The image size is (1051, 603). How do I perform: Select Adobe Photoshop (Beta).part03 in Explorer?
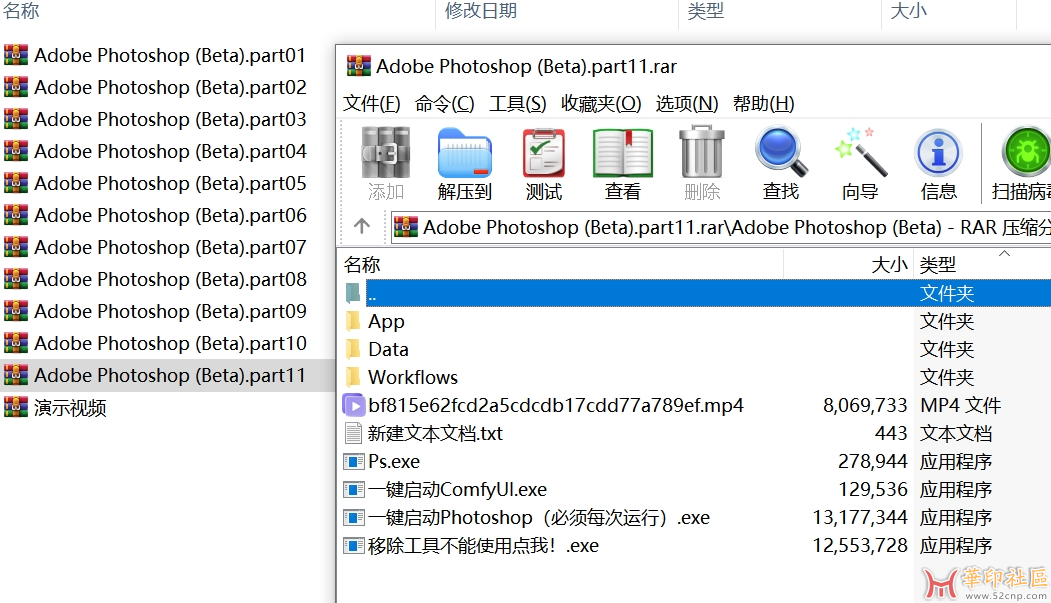tap(170, 119)
